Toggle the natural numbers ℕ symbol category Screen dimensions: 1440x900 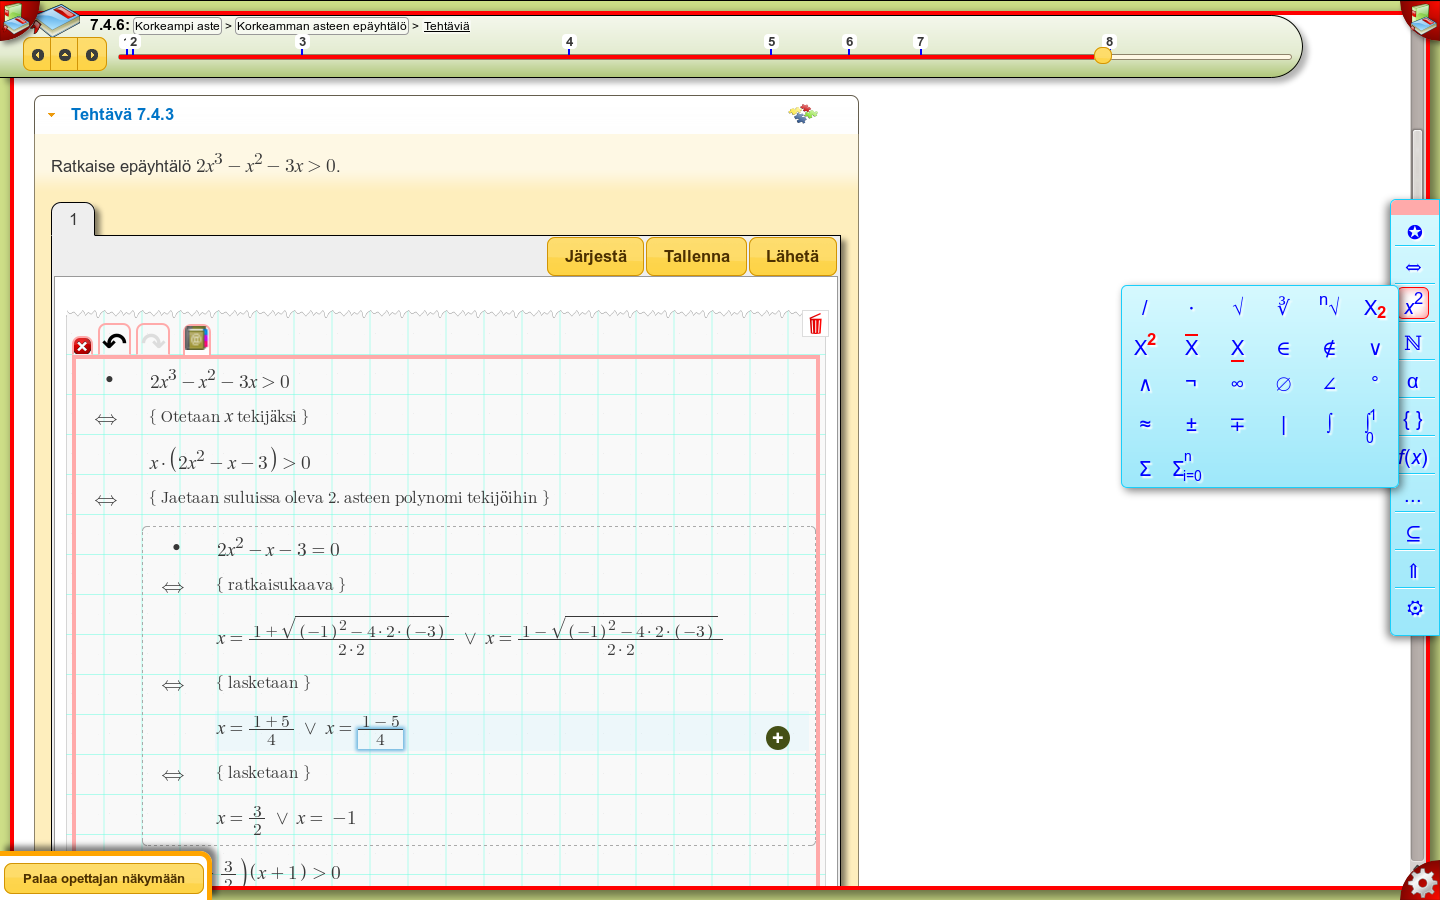pyautogui.click(x=1413, y=343)
